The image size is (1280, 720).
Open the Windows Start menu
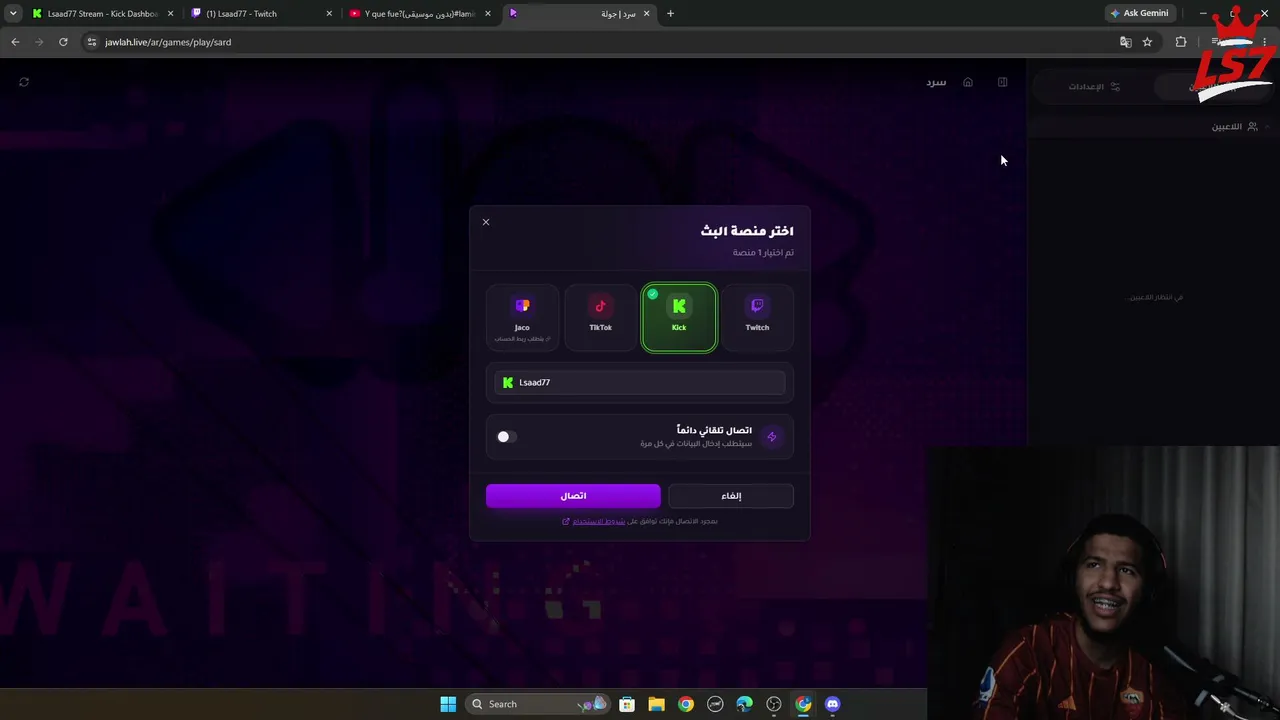coord(448,704)
